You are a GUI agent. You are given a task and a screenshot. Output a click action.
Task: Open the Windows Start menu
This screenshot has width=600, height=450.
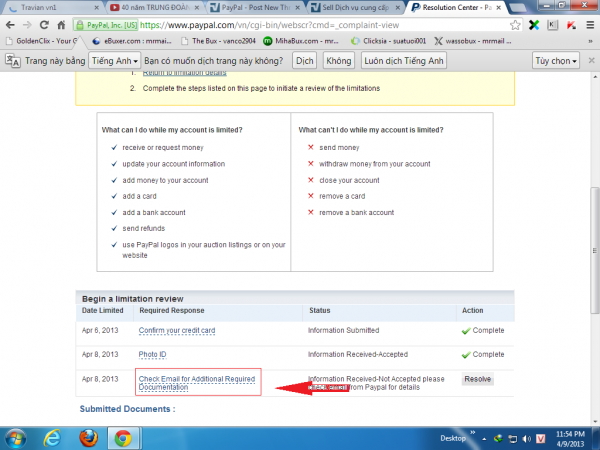pyautogui.click(x=15, y=438)
